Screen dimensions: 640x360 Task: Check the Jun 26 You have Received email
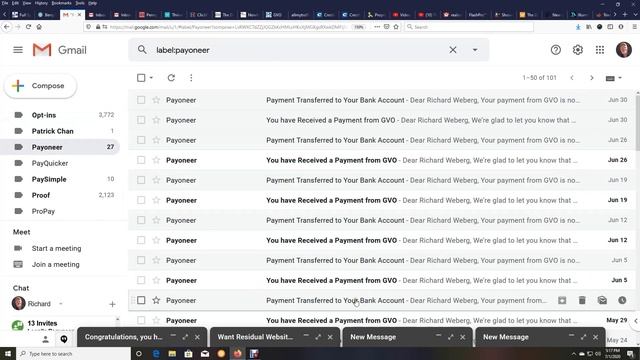tap(141, 160)
